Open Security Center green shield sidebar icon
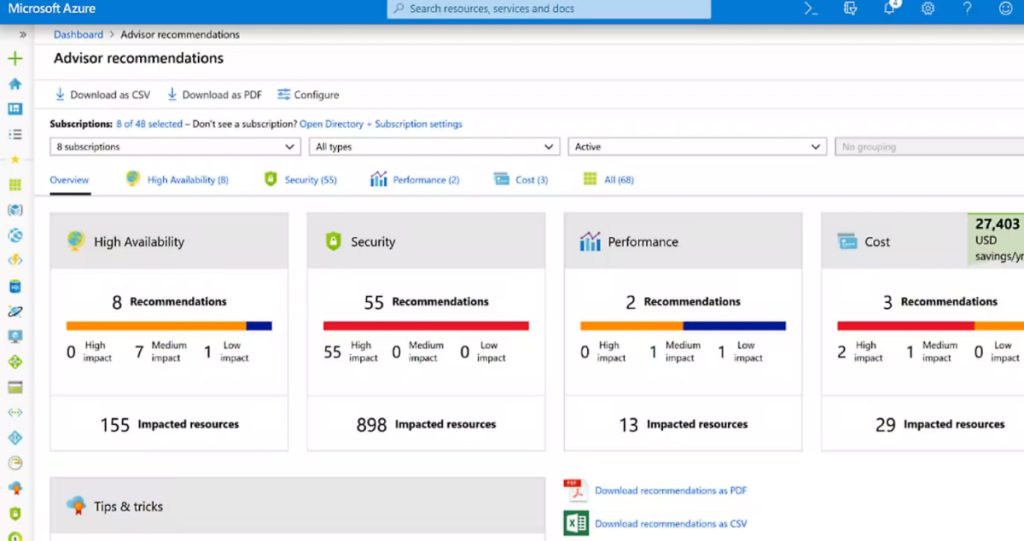Screen dimensions: 1024x541 tap(15, 514)
